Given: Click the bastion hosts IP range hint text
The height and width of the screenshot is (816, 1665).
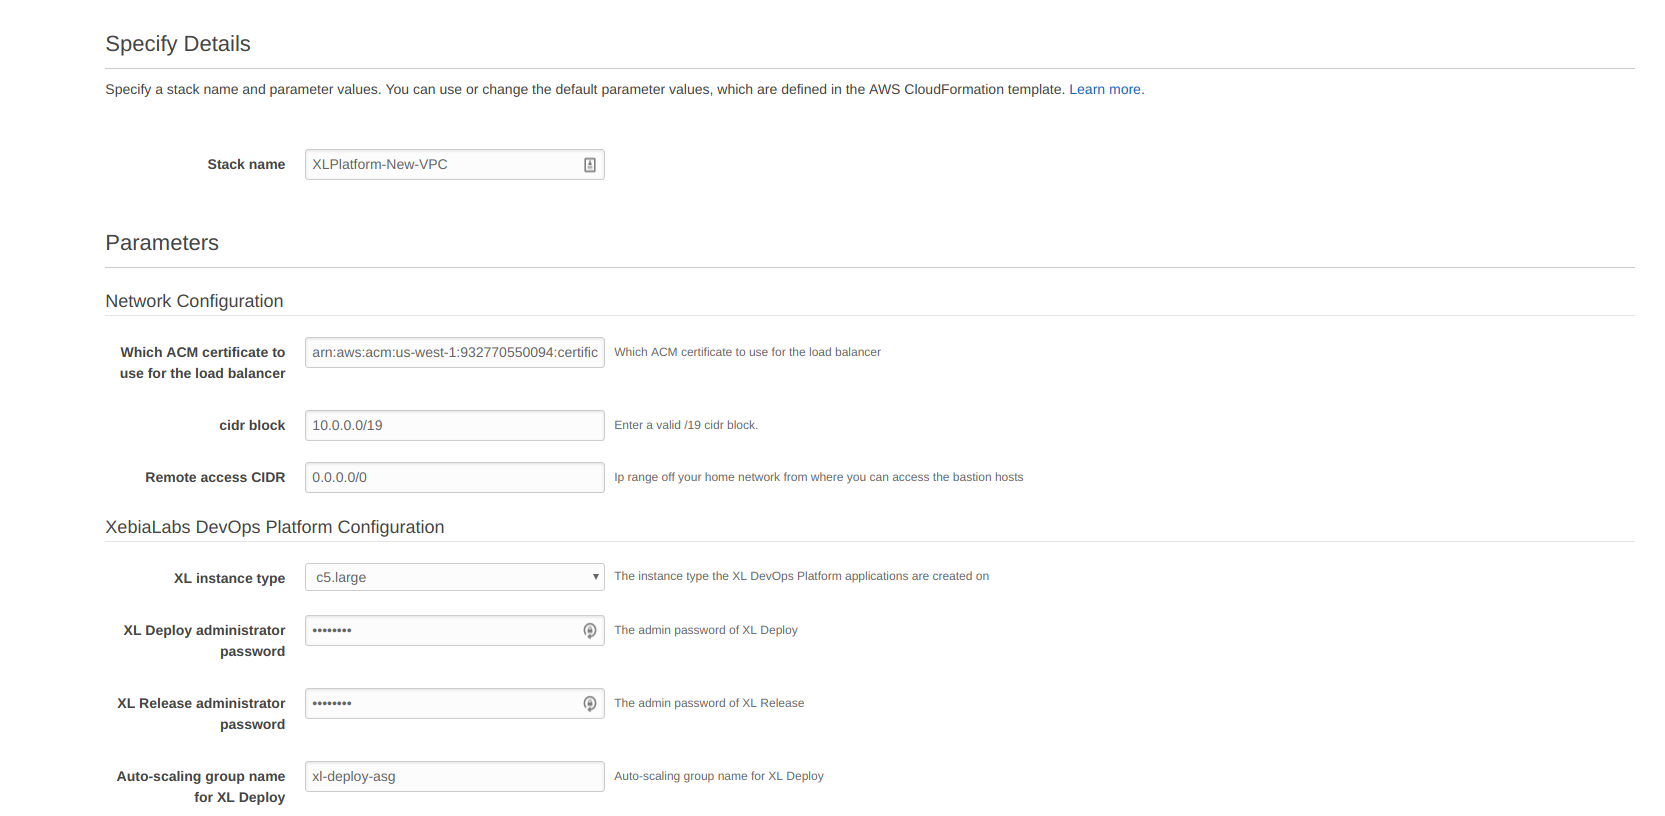Looking at the screenshot, I should pos(819,477).
